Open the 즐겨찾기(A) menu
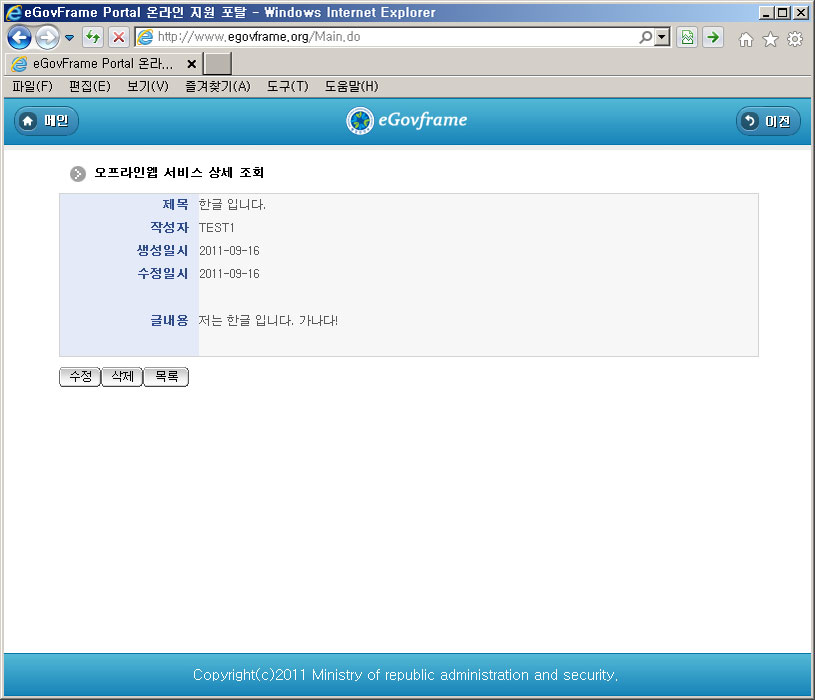This screenshot has width=815, height=700. [x=217, y=87]
